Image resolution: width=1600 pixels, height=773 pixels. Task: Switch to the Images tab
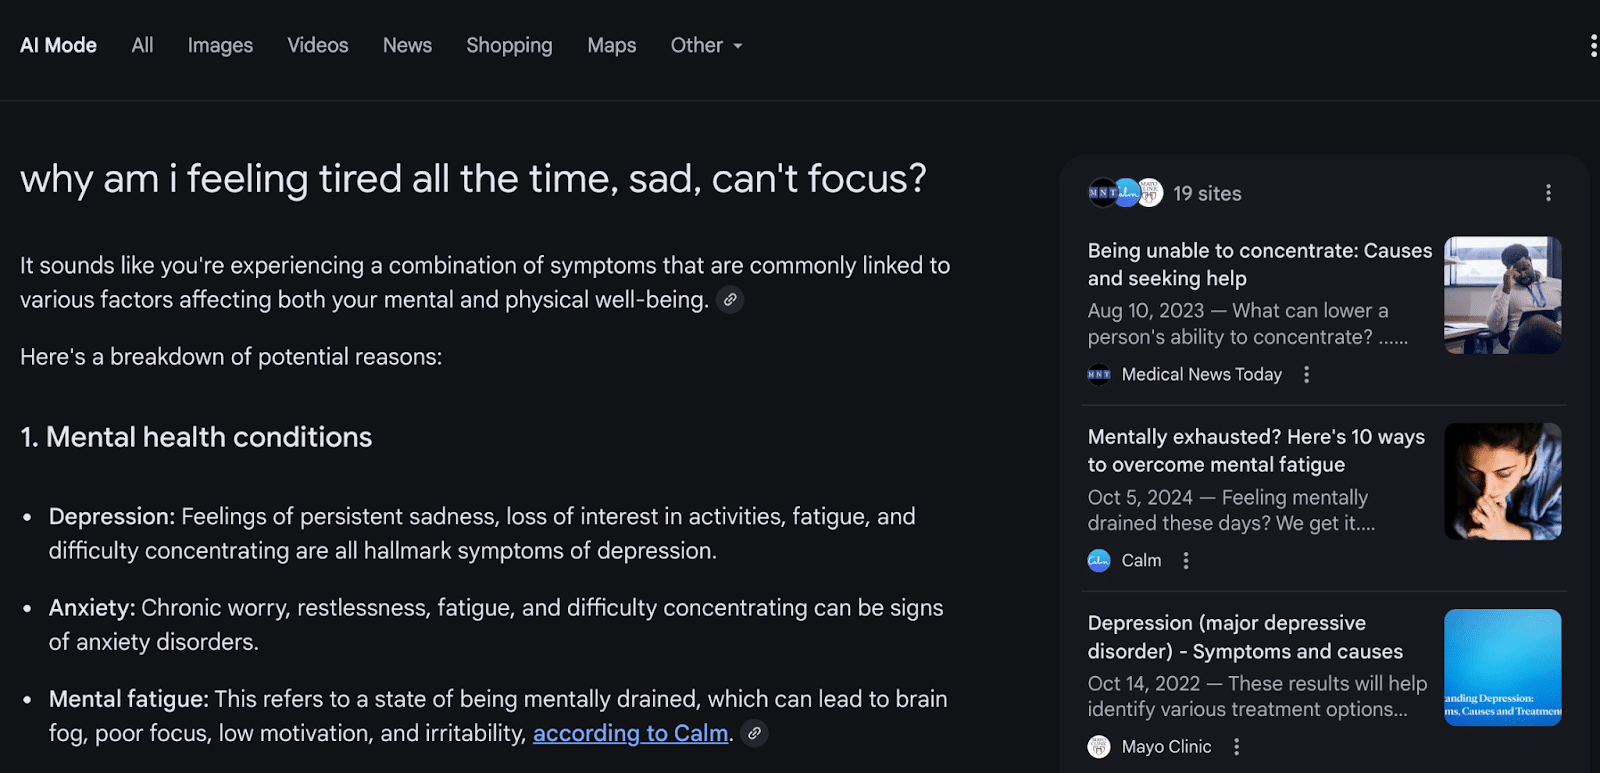pyautogui.click(x=220, y=46)
